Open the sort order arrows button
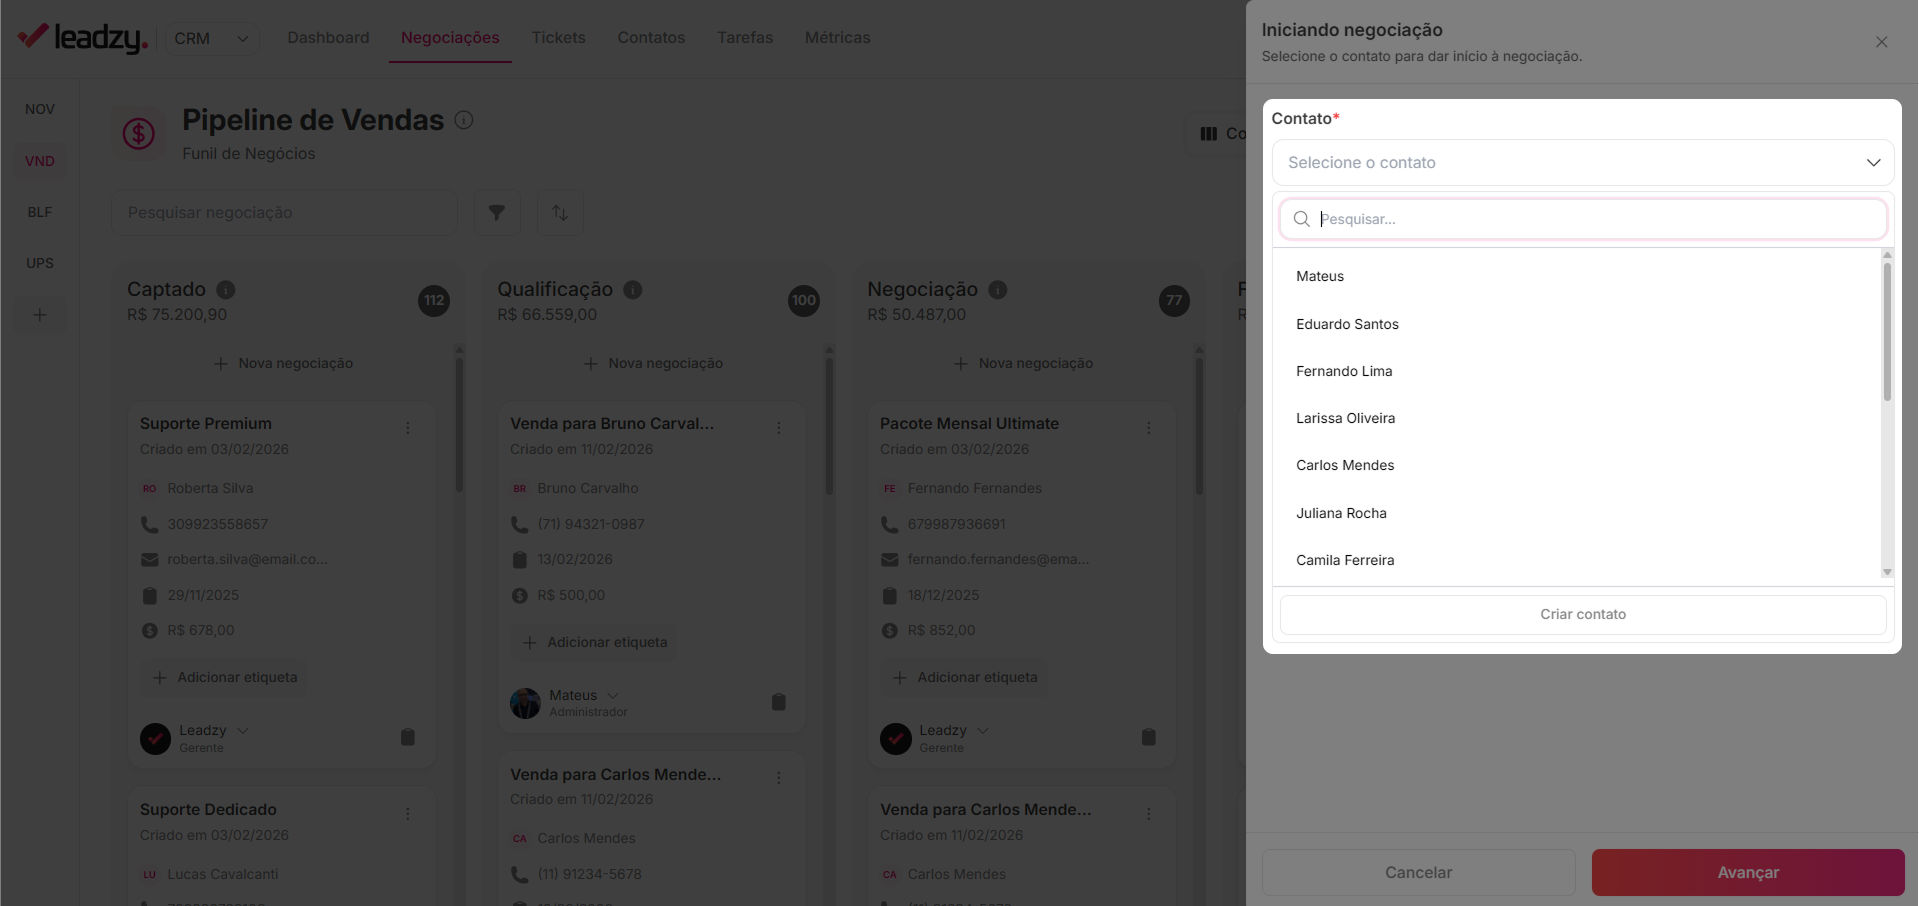The width and height of the screenshot is (1919, 906). (x=560, y=212)
